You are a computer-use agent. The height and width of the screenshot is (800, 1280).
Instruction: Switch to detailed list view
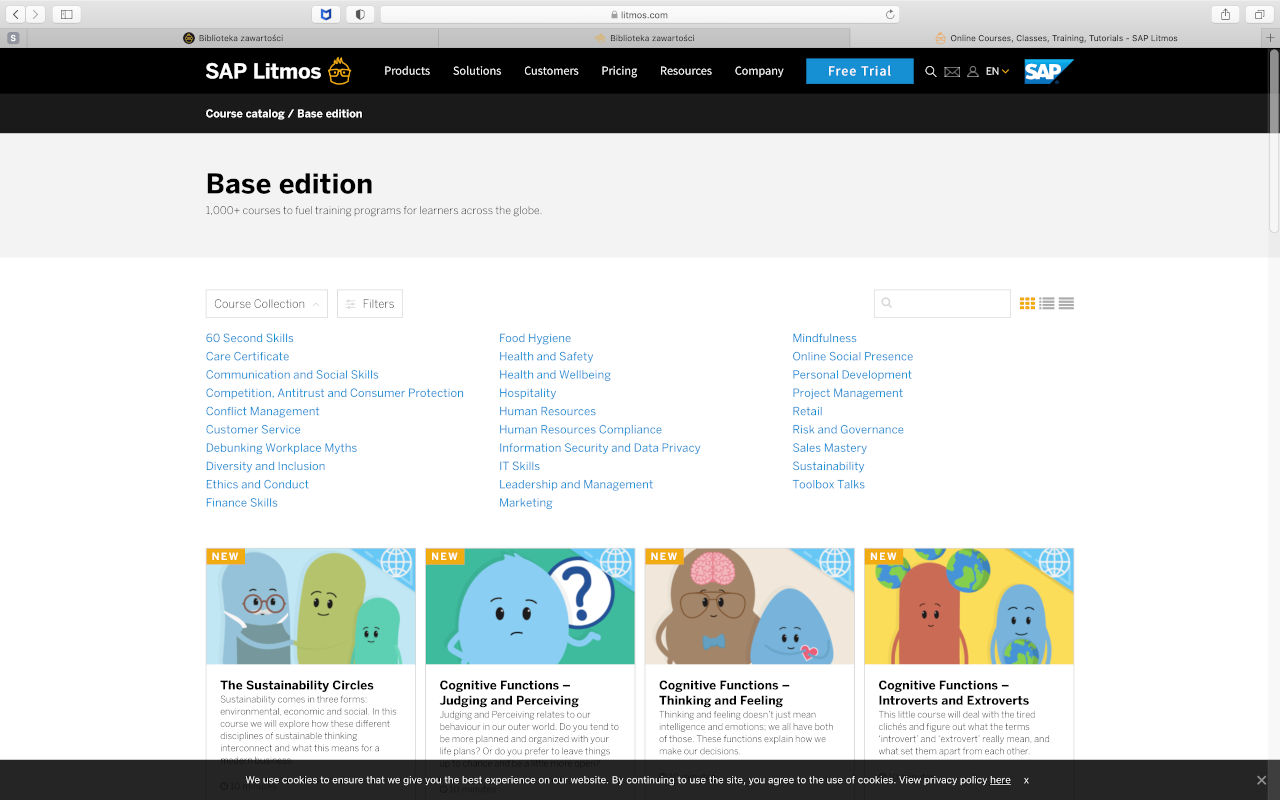point(1047,303)
